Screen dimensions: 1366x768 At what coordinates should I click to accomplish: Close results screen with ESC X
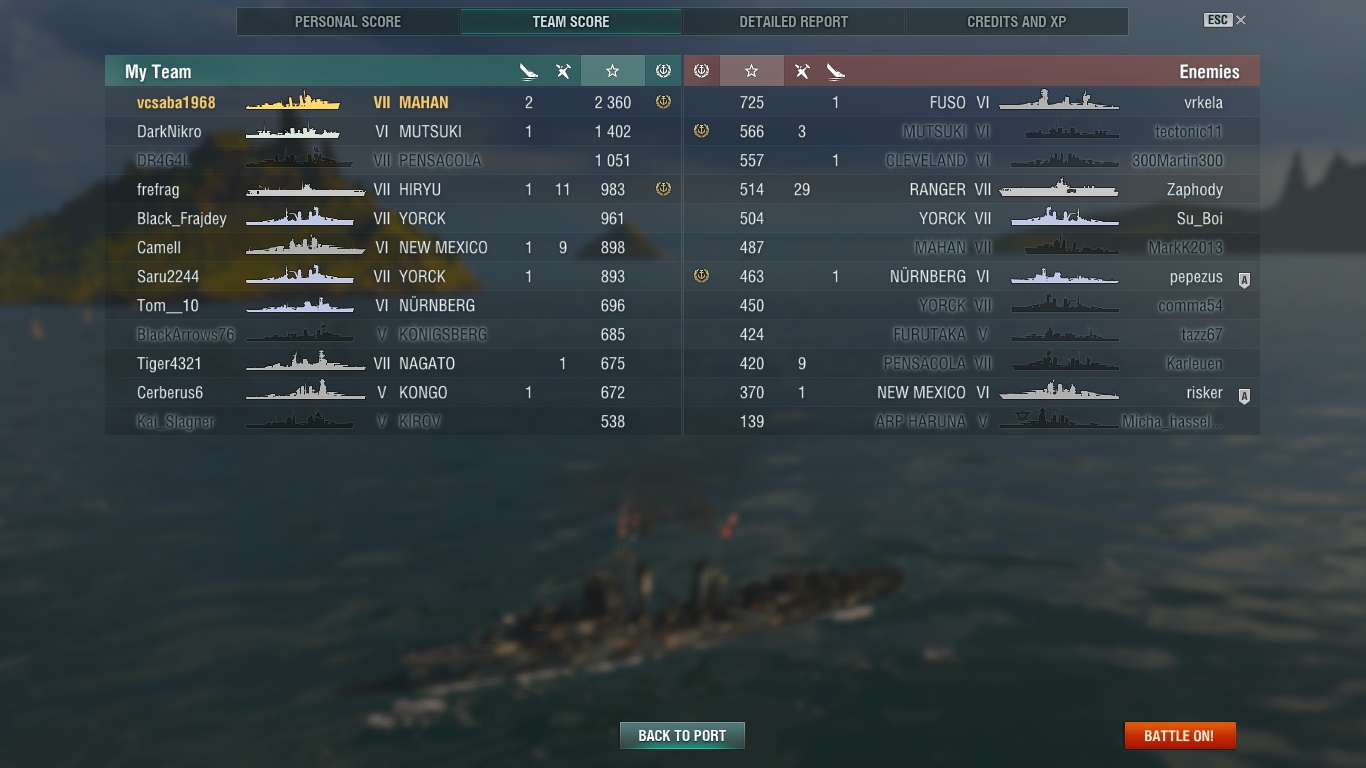tap(1225, 20)
